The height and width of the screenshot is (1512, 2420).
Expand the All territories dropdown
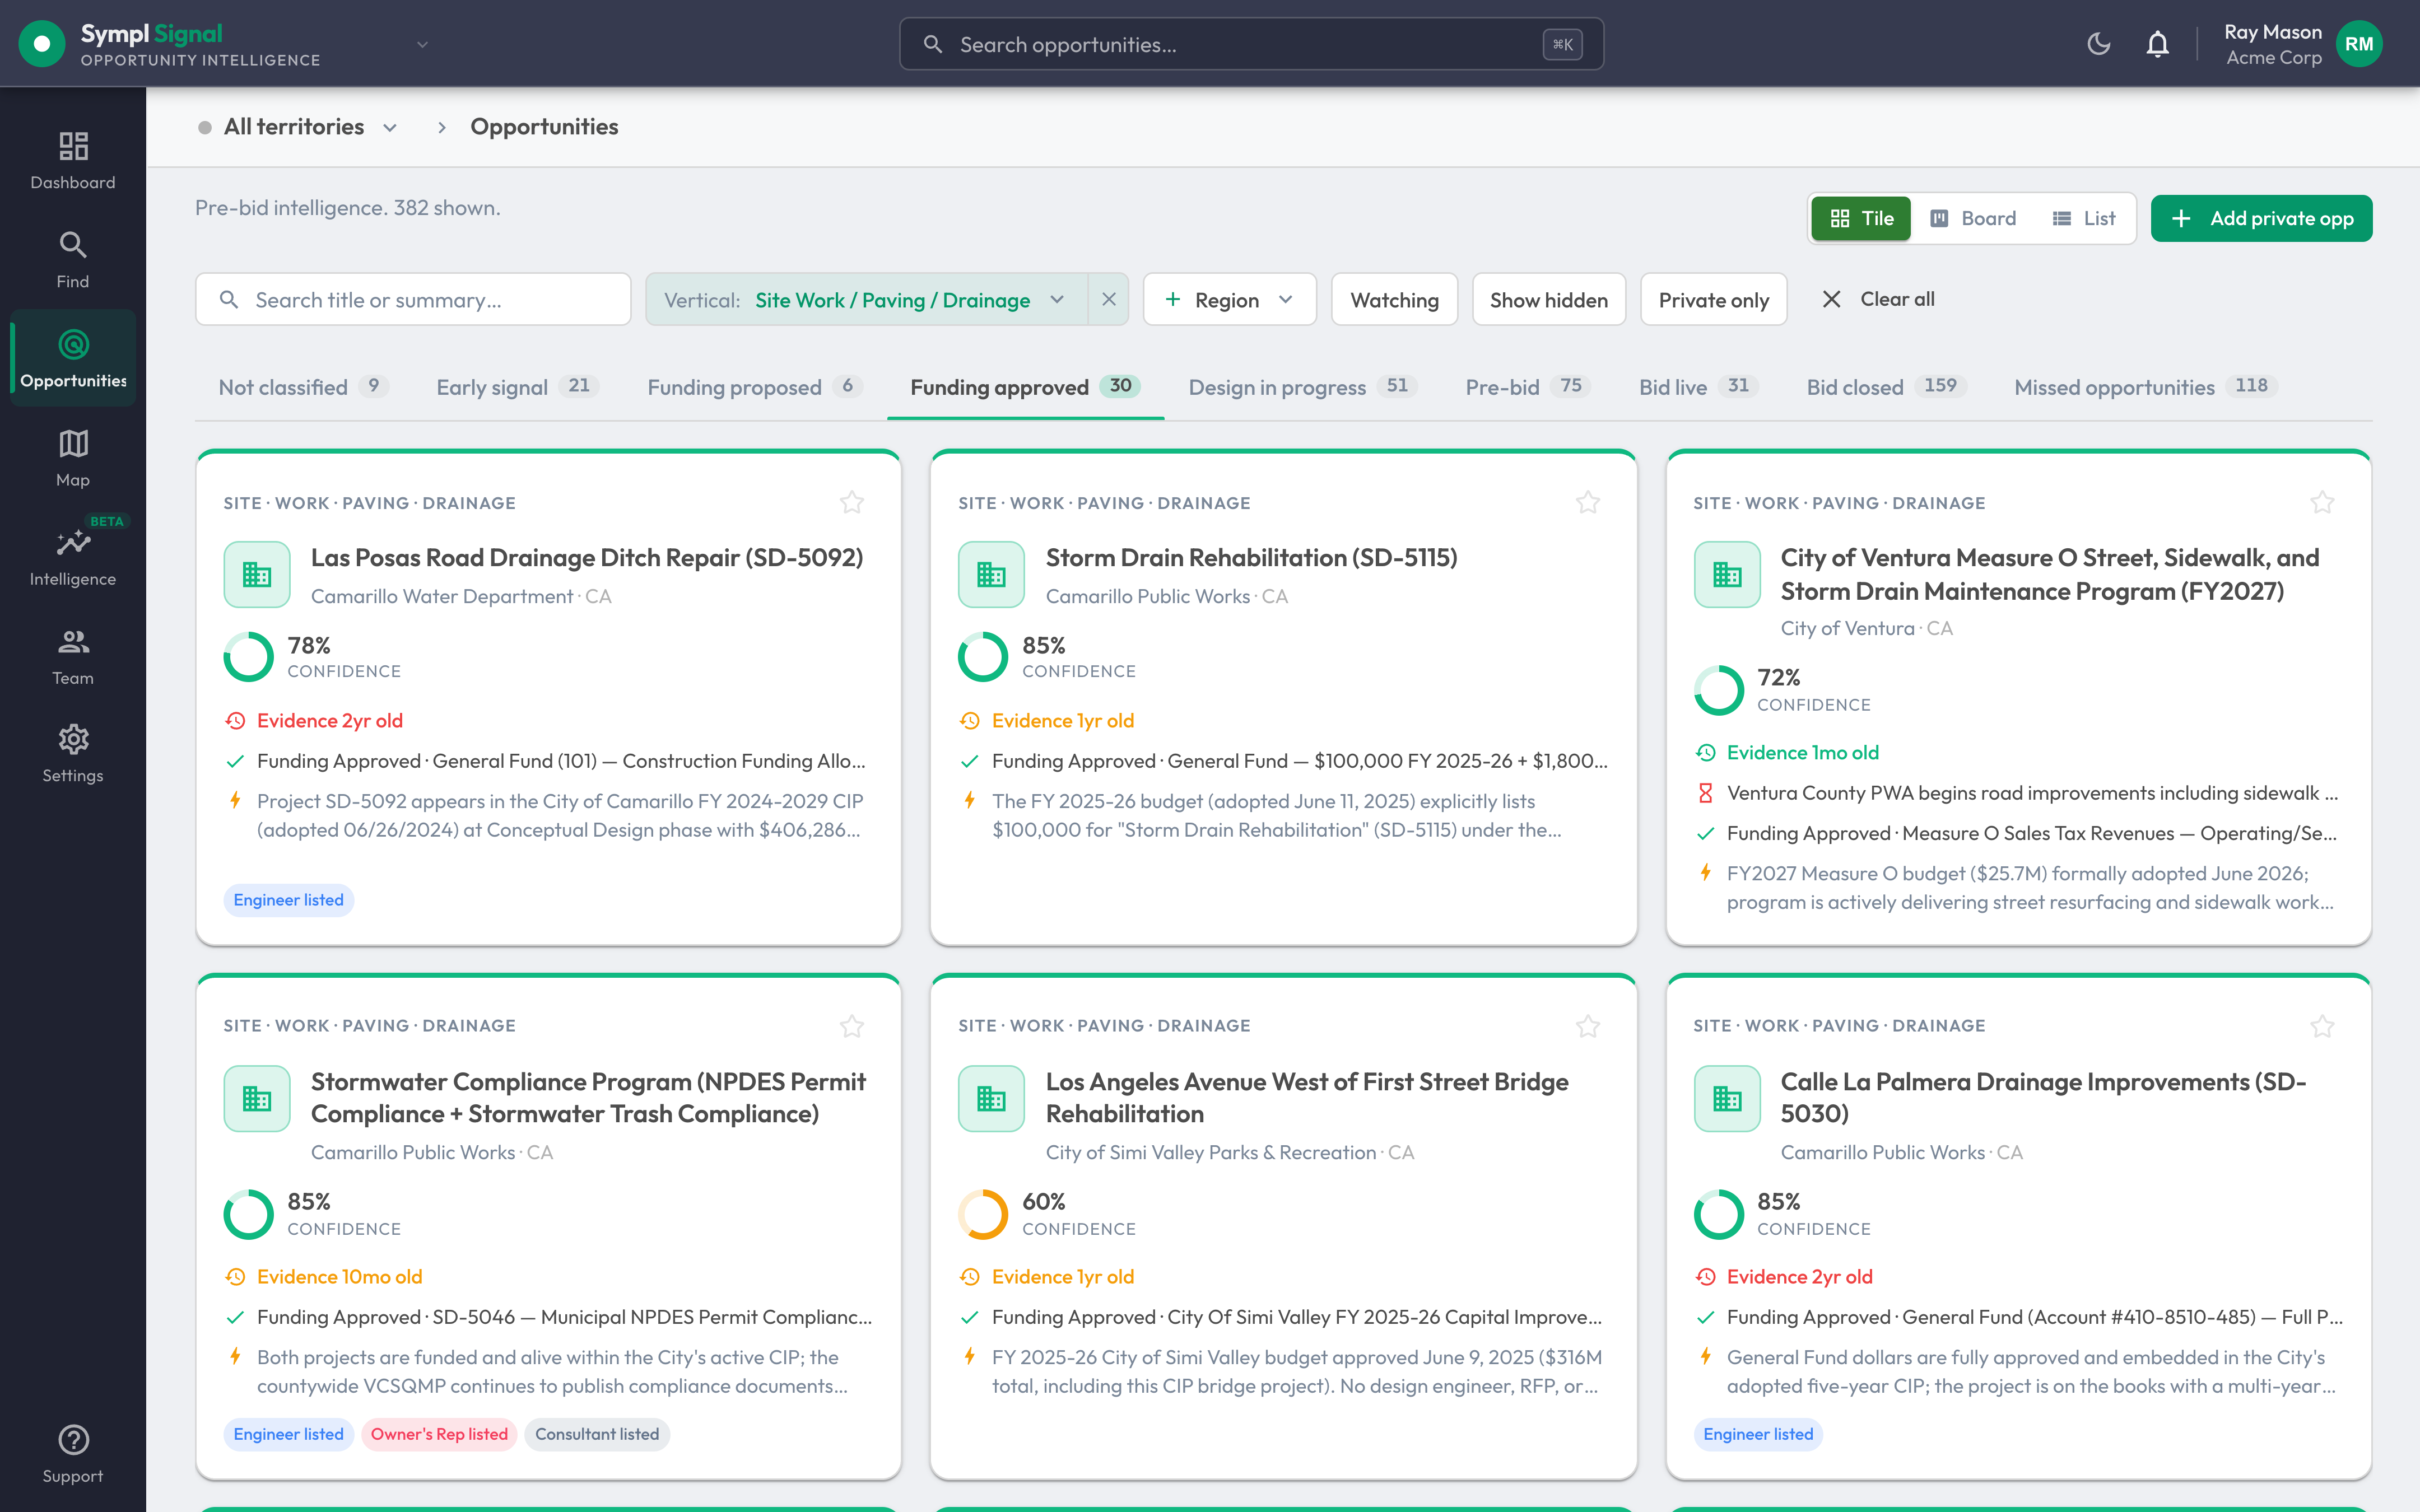[x=299, y=127]
